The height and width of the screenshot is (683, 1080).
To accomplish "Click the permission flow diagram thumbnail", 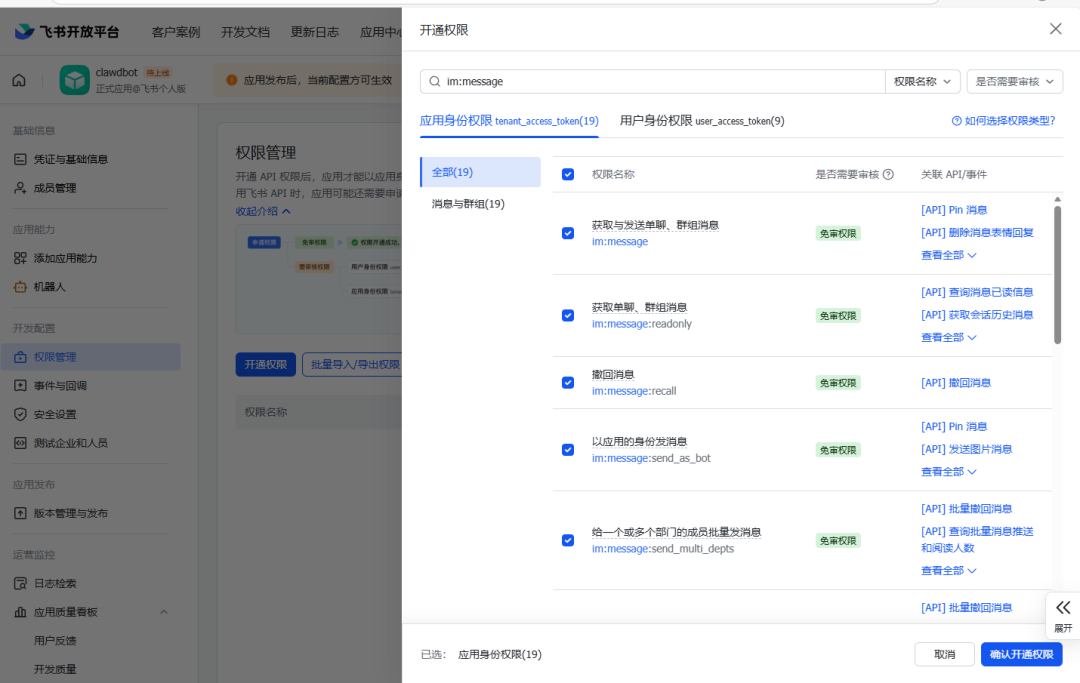I will [x=319, y=279].
